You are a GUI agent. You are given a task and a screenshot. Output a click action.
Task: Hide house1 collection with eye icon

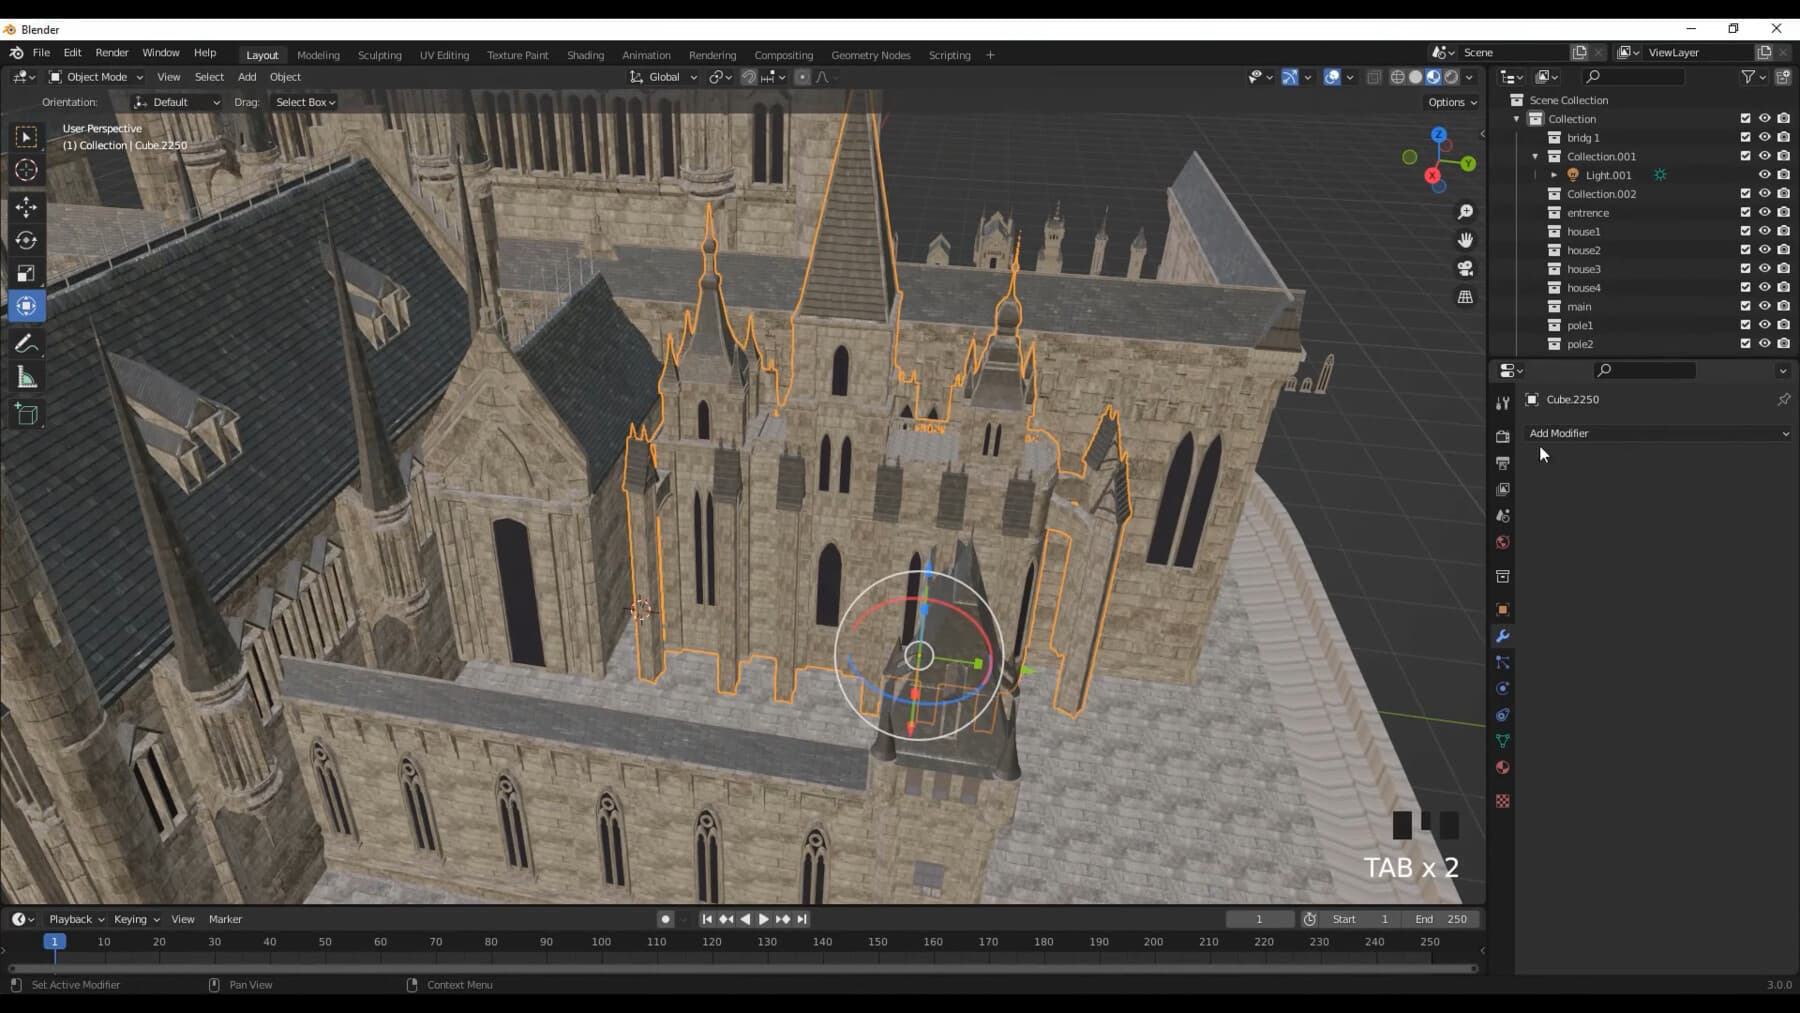pos(1764,231)
